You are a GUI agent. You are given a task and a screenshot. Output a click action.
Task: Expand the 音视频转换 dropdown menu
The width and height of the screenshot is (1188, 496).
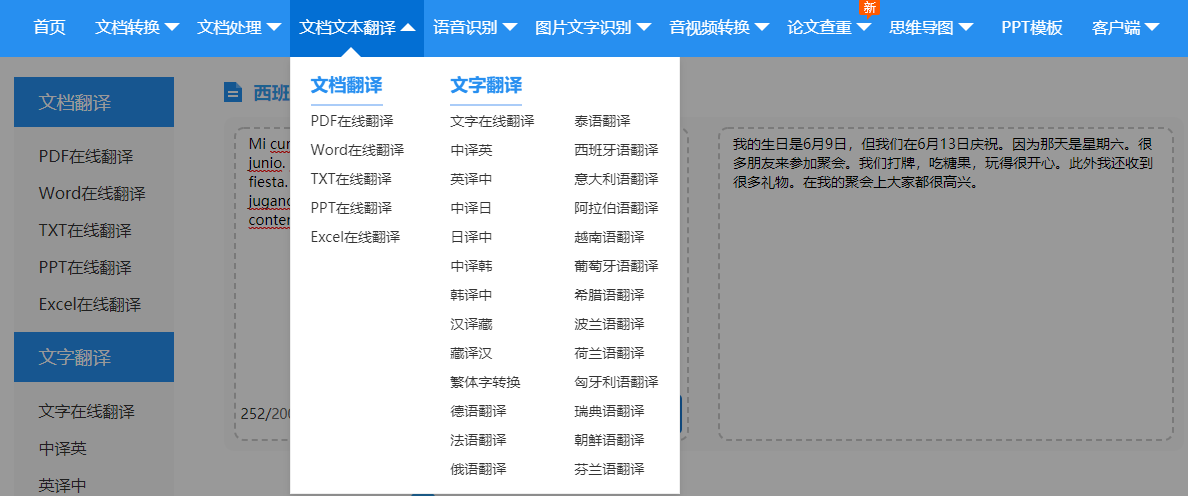pos(719,28)
